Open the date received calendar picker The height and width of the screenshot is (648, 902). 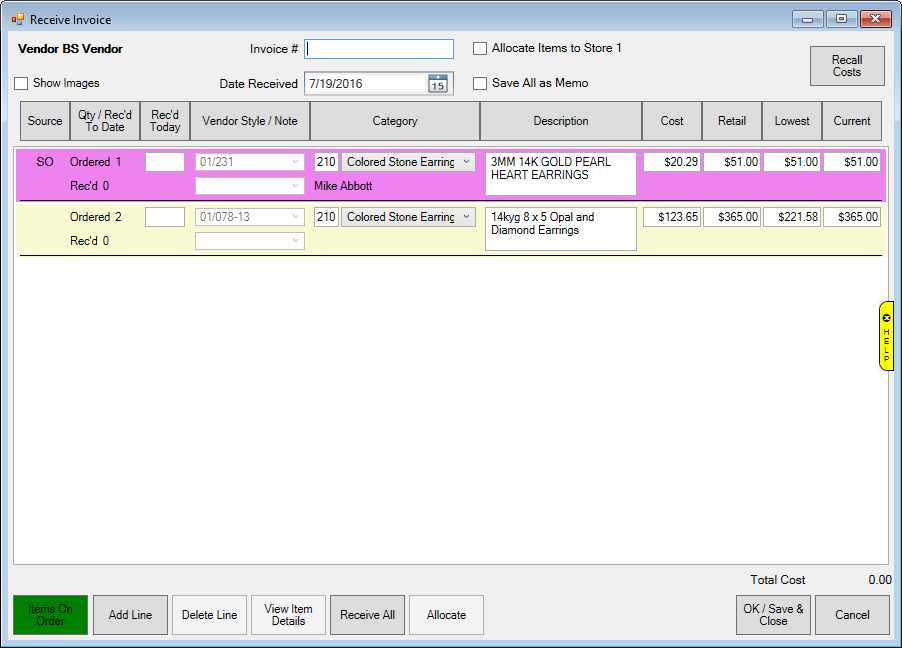(x=437, y=84)
